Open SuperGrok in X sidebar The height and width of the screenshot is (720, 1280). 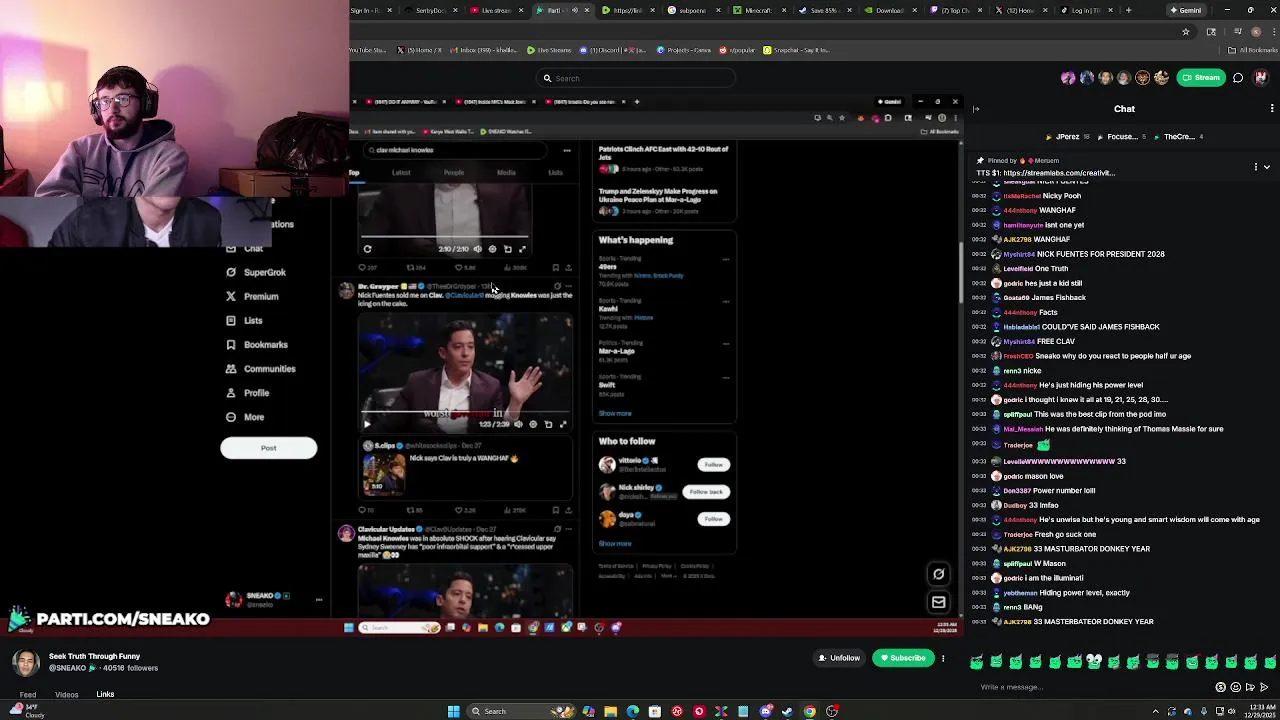tap(256, 272)
